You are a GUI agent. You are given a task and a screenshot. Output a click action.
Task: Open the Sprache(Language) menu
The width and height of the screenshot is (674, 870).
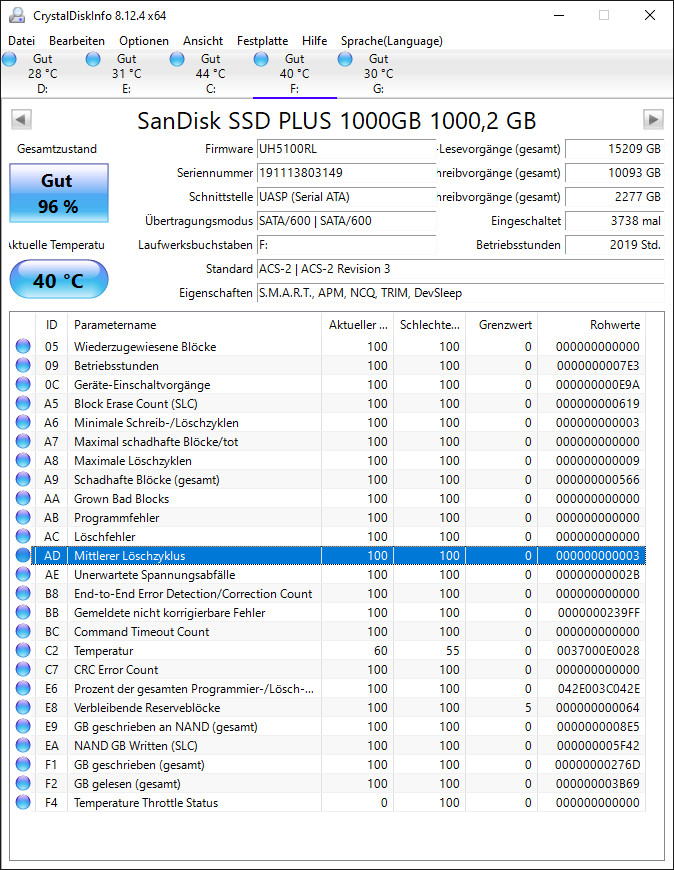point(392,41)
